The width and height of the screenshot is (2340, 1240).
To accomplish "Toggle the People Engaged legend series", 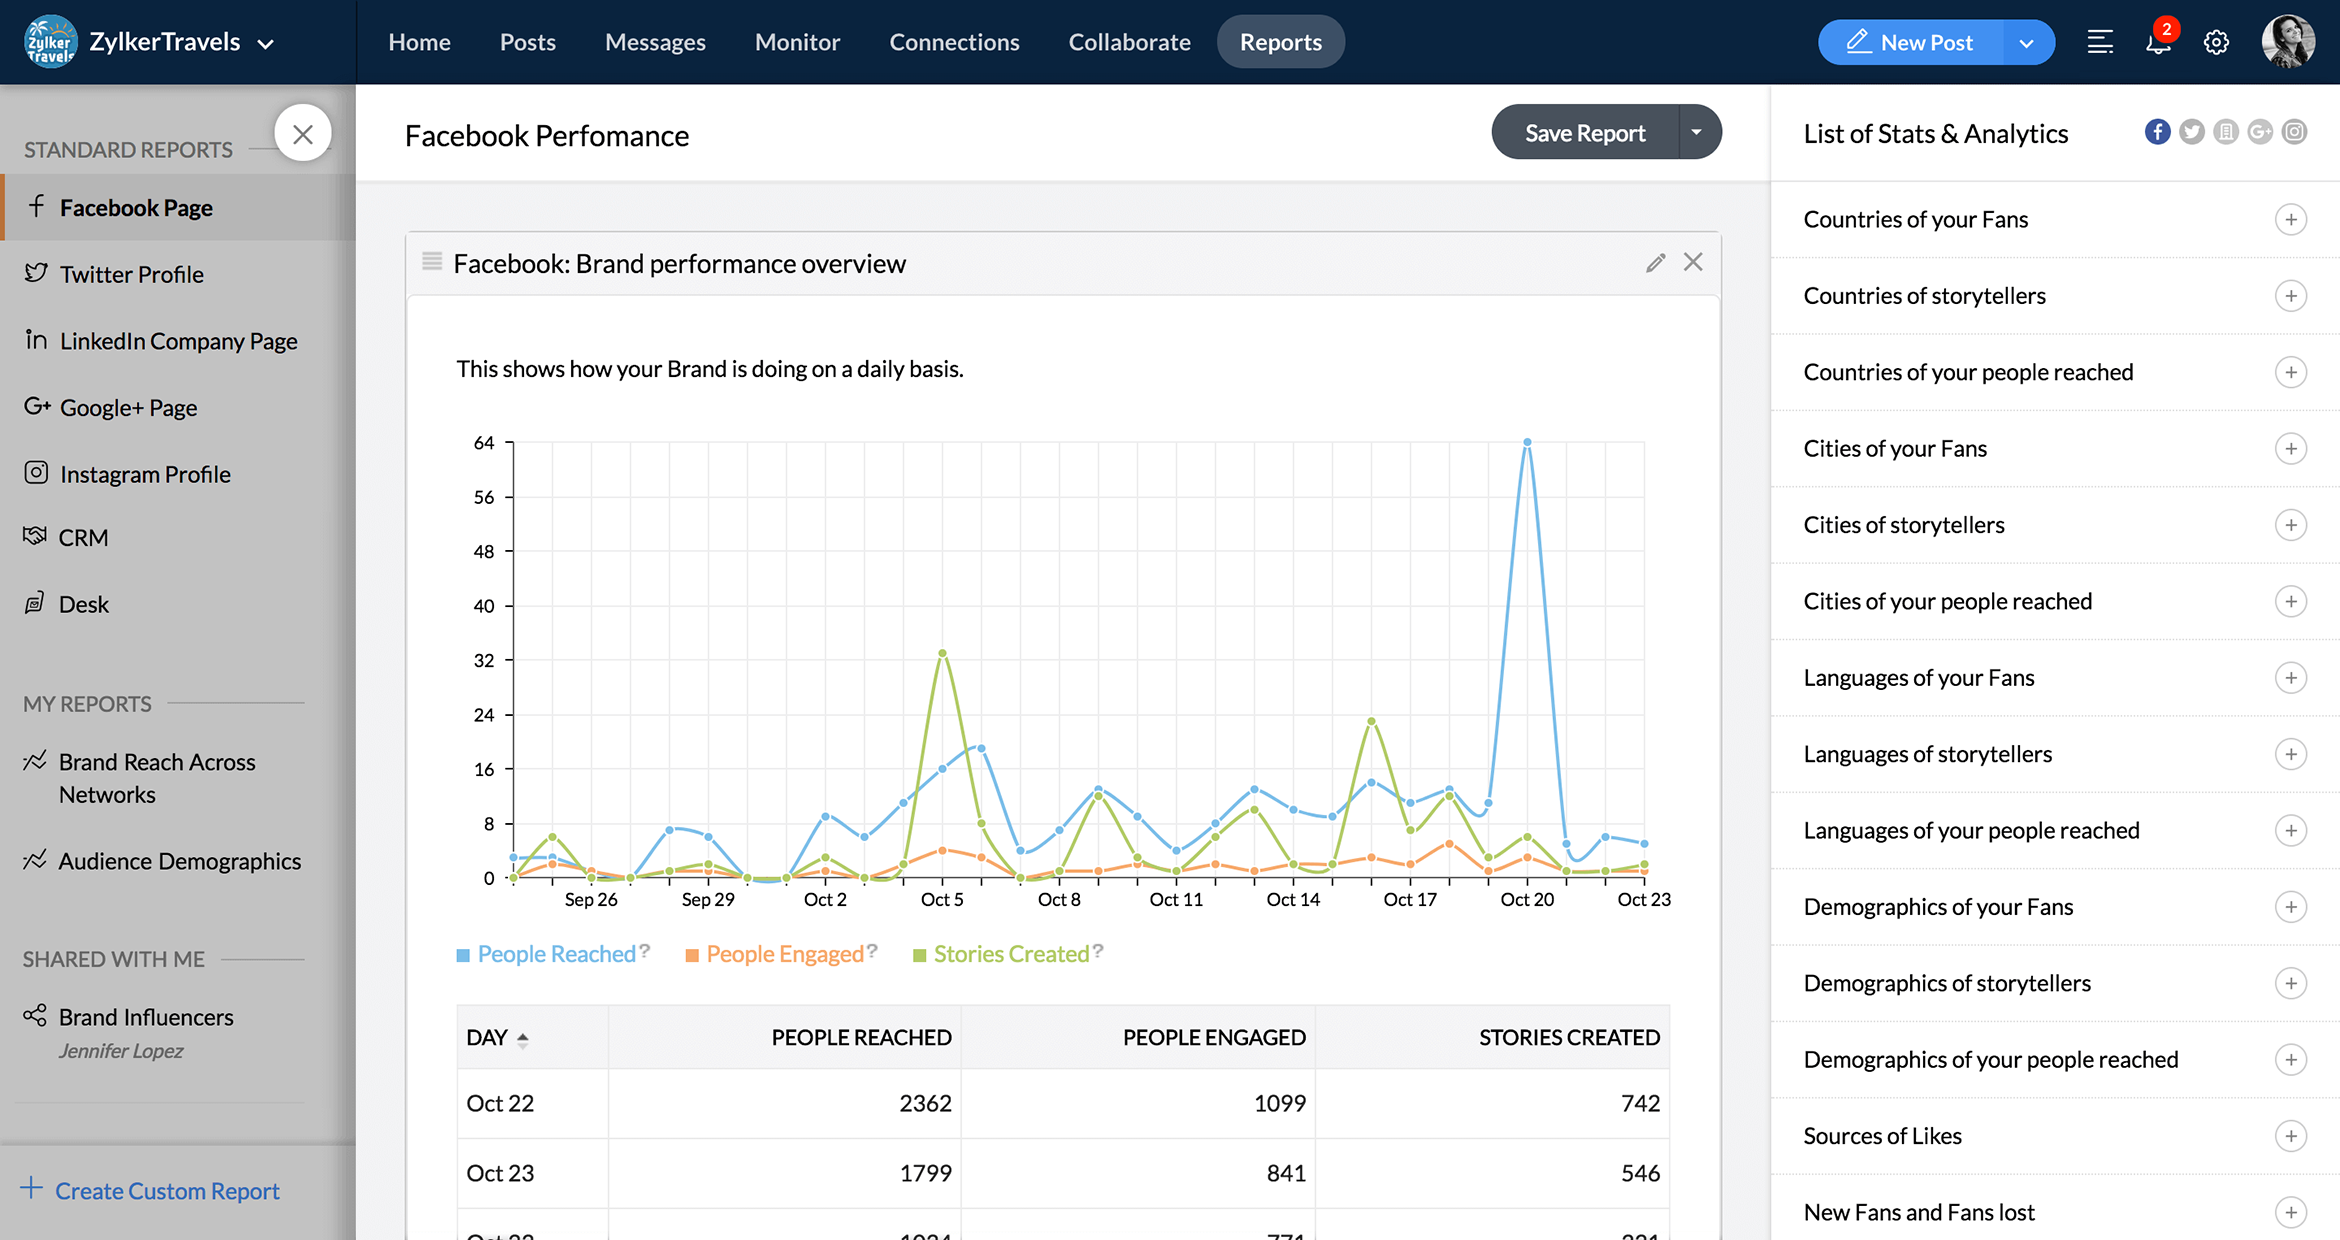I will (x=775, y=954).
